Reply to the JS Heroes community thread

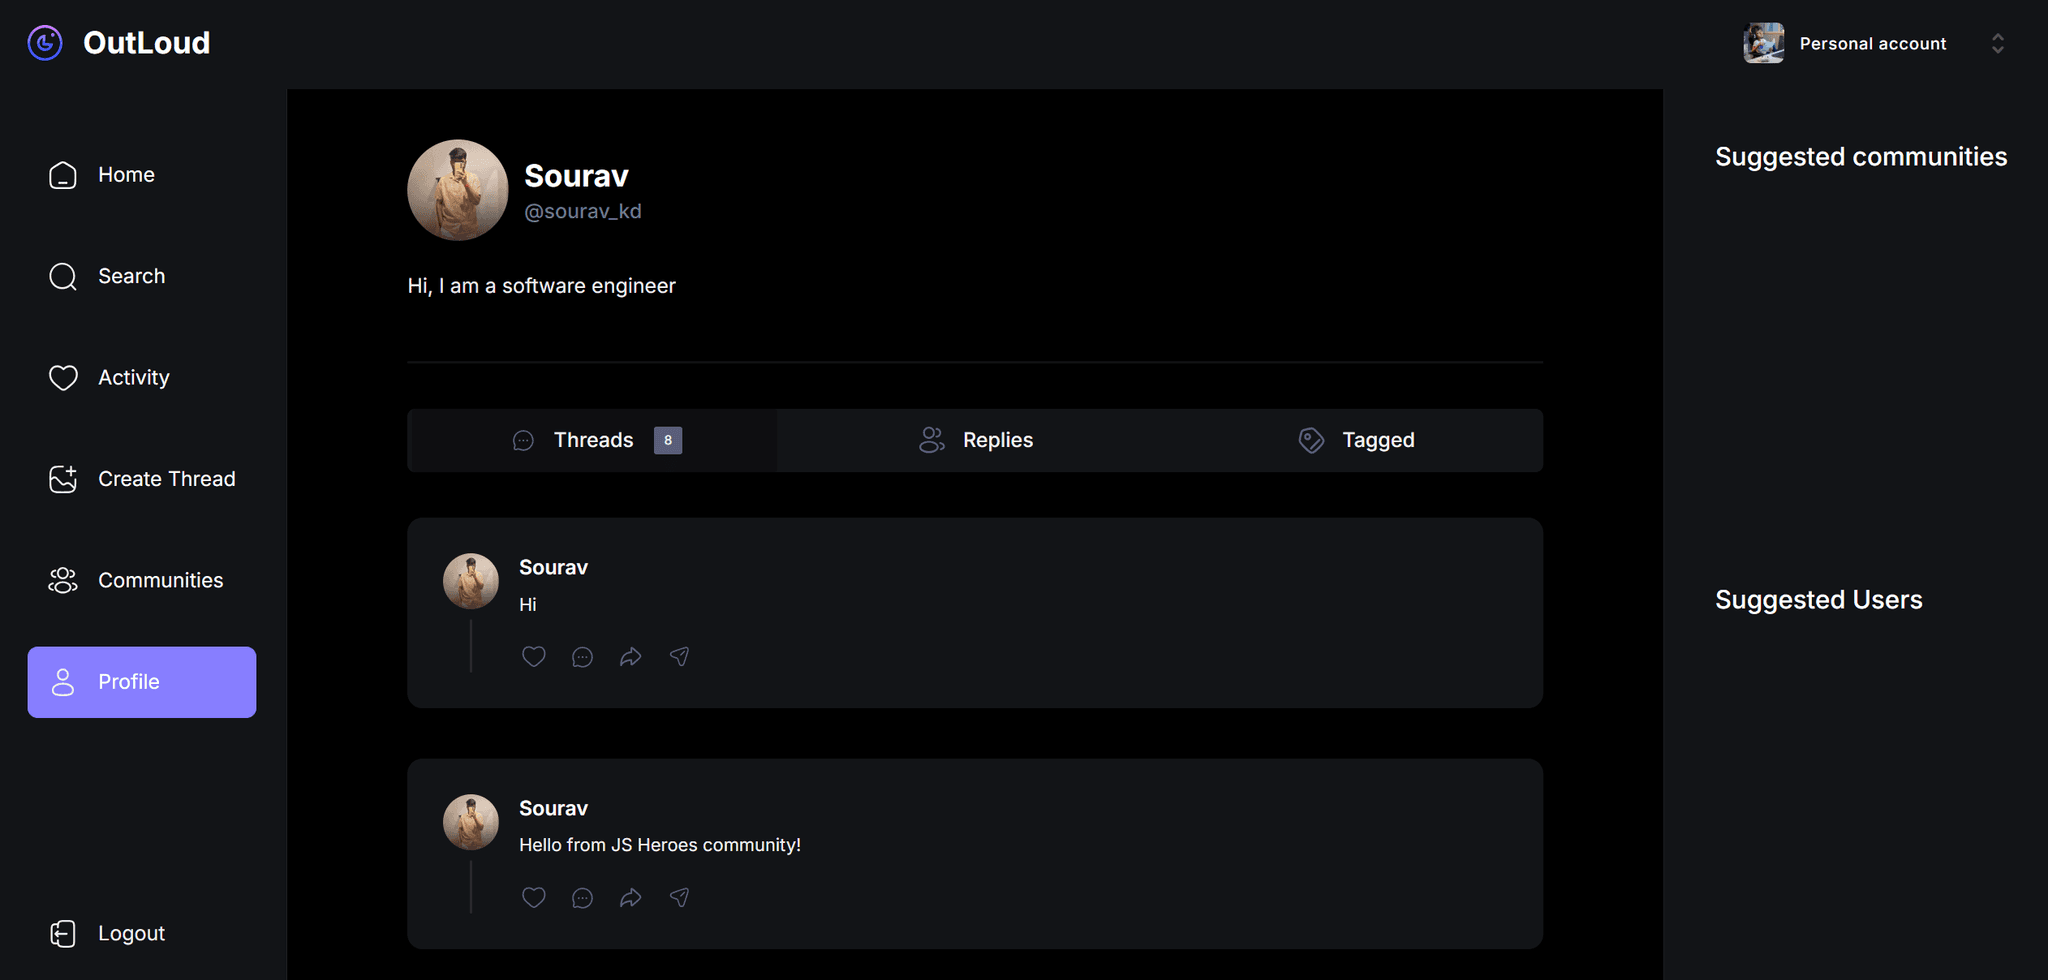point(582,898)
